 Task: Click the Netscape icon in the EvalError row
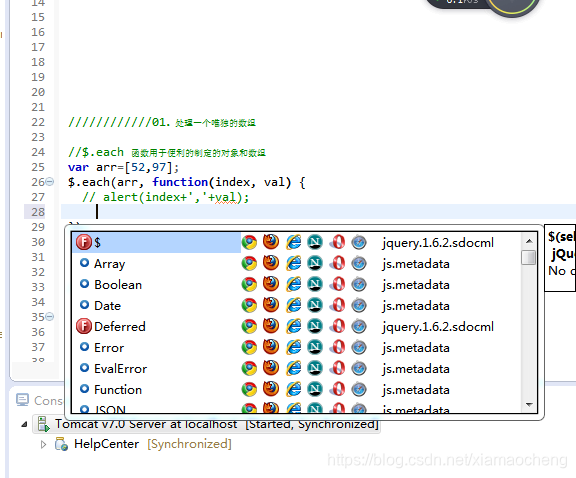pyautogui.click(x=315, y=368)
